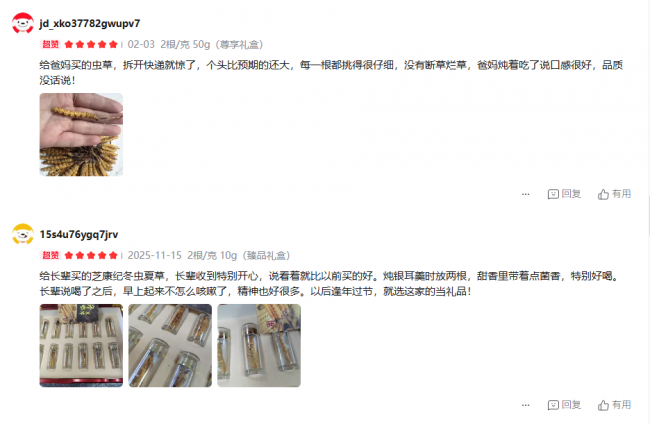
Task: Open username 15s4u76ygq7jrv profile
Action: tap(79, 234)
